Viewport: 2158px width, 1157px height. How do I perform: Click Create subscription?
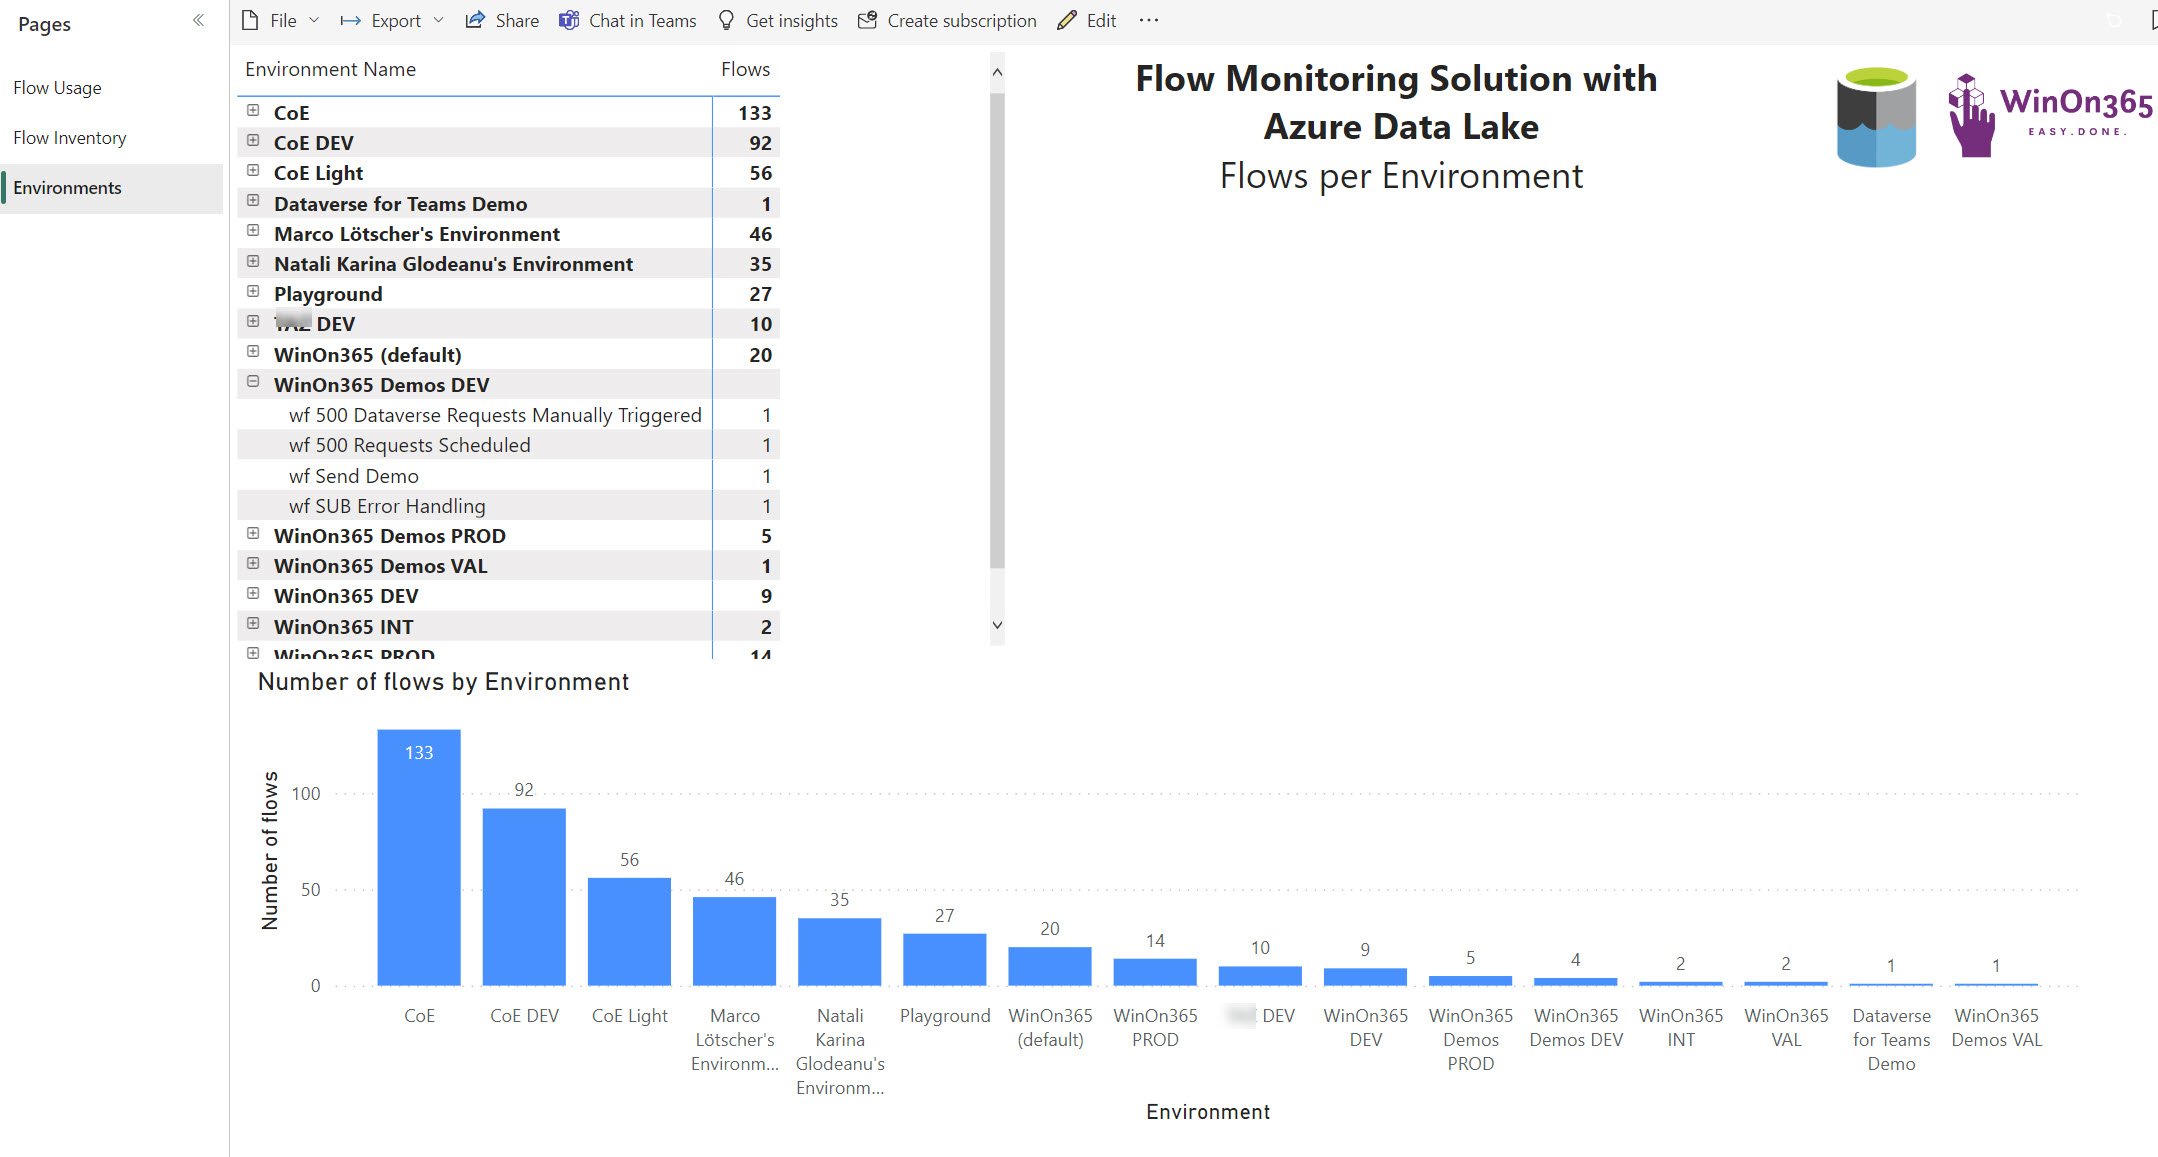pos(947,20)
